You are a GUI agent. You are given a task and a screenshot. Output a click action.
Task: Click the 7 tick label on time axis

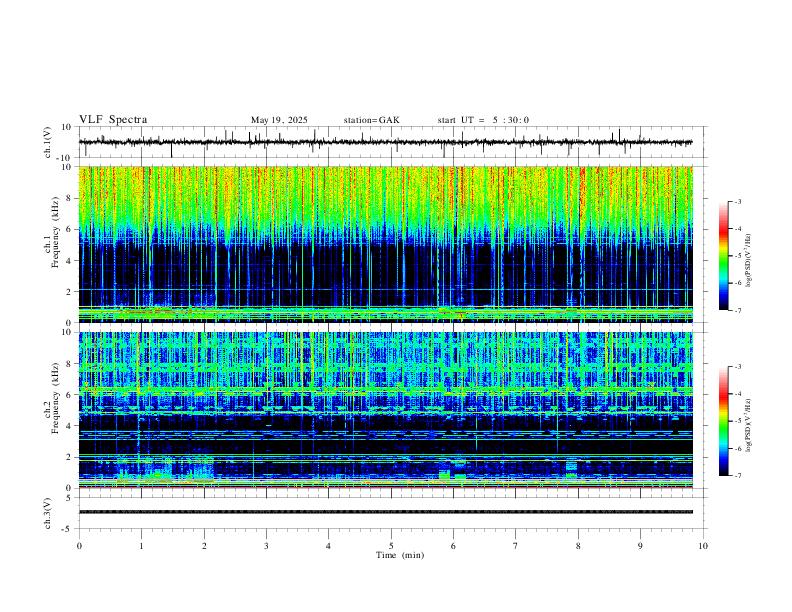pos(516,546)
